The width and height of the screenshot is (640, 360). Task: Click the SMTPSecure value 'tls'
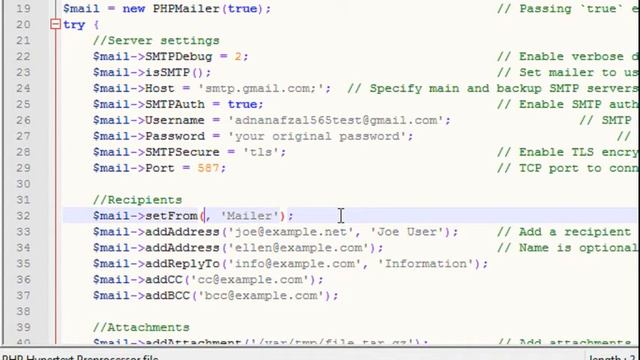click(261, 152)
